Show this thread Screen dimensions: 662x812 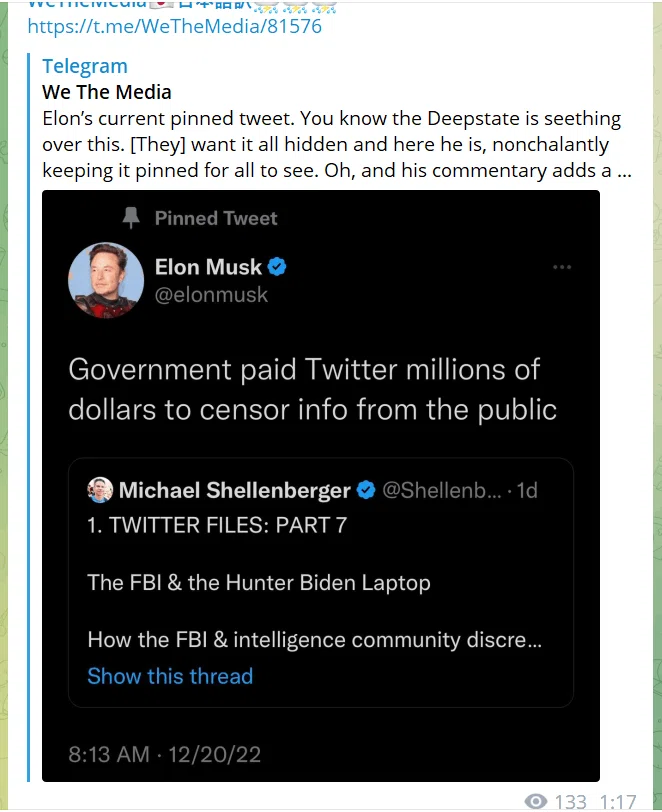pyautogui.click(x=170, y=676)
